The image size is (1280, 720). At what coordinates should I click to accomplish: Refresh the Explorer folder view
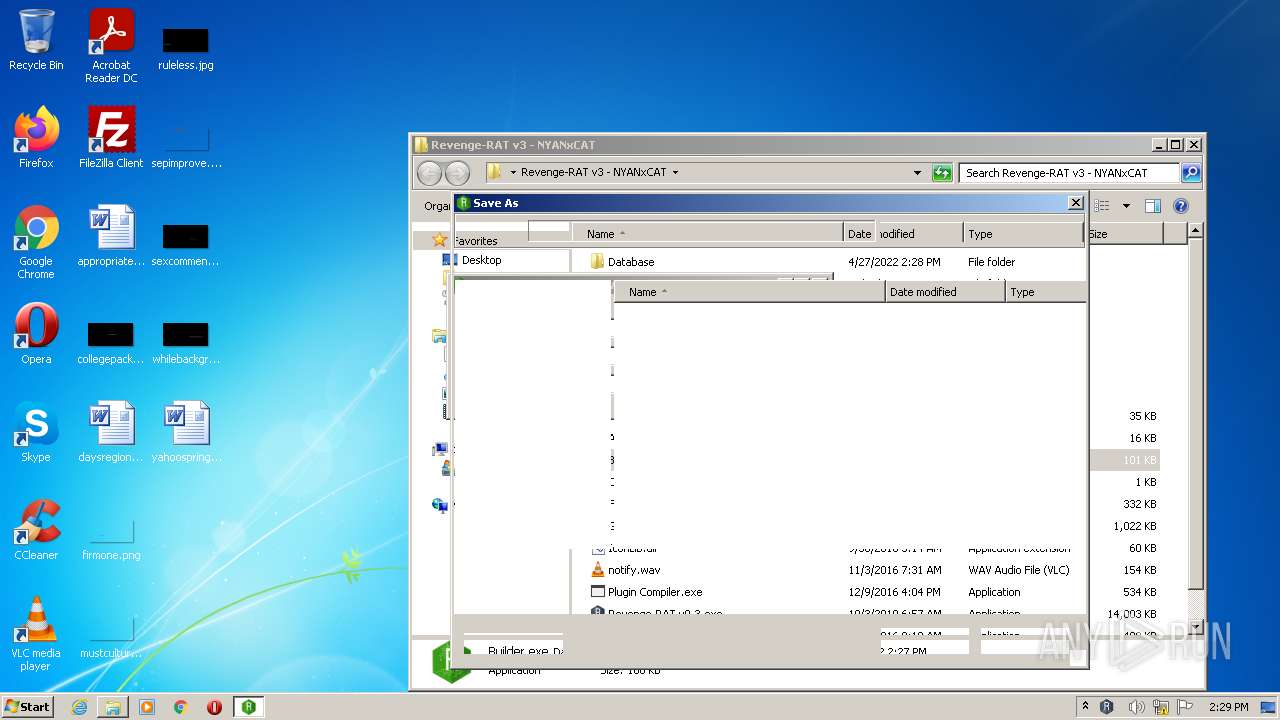click(941, 173)
